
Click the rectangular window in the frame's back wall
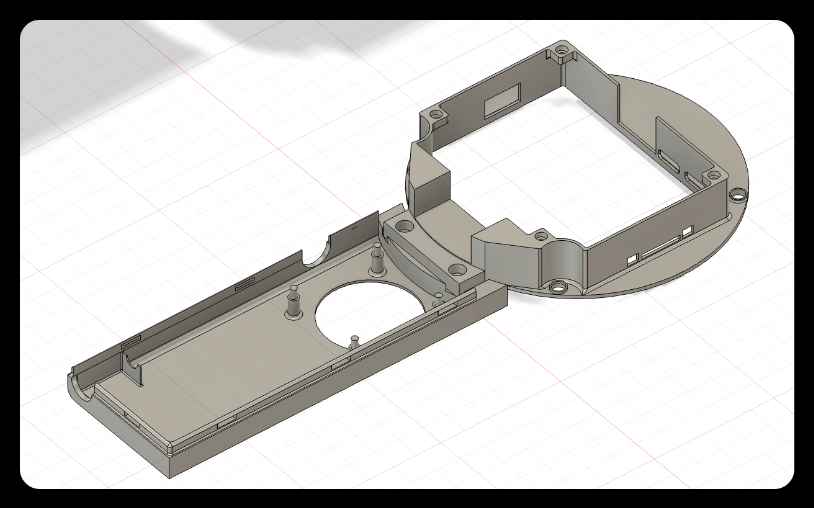pos(499,102)
